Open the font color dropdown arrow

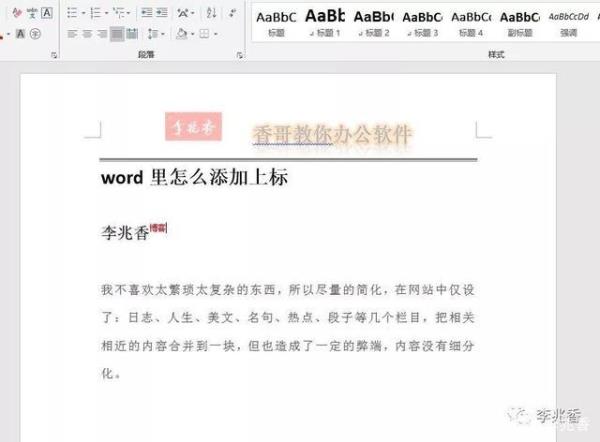point(8,34)
